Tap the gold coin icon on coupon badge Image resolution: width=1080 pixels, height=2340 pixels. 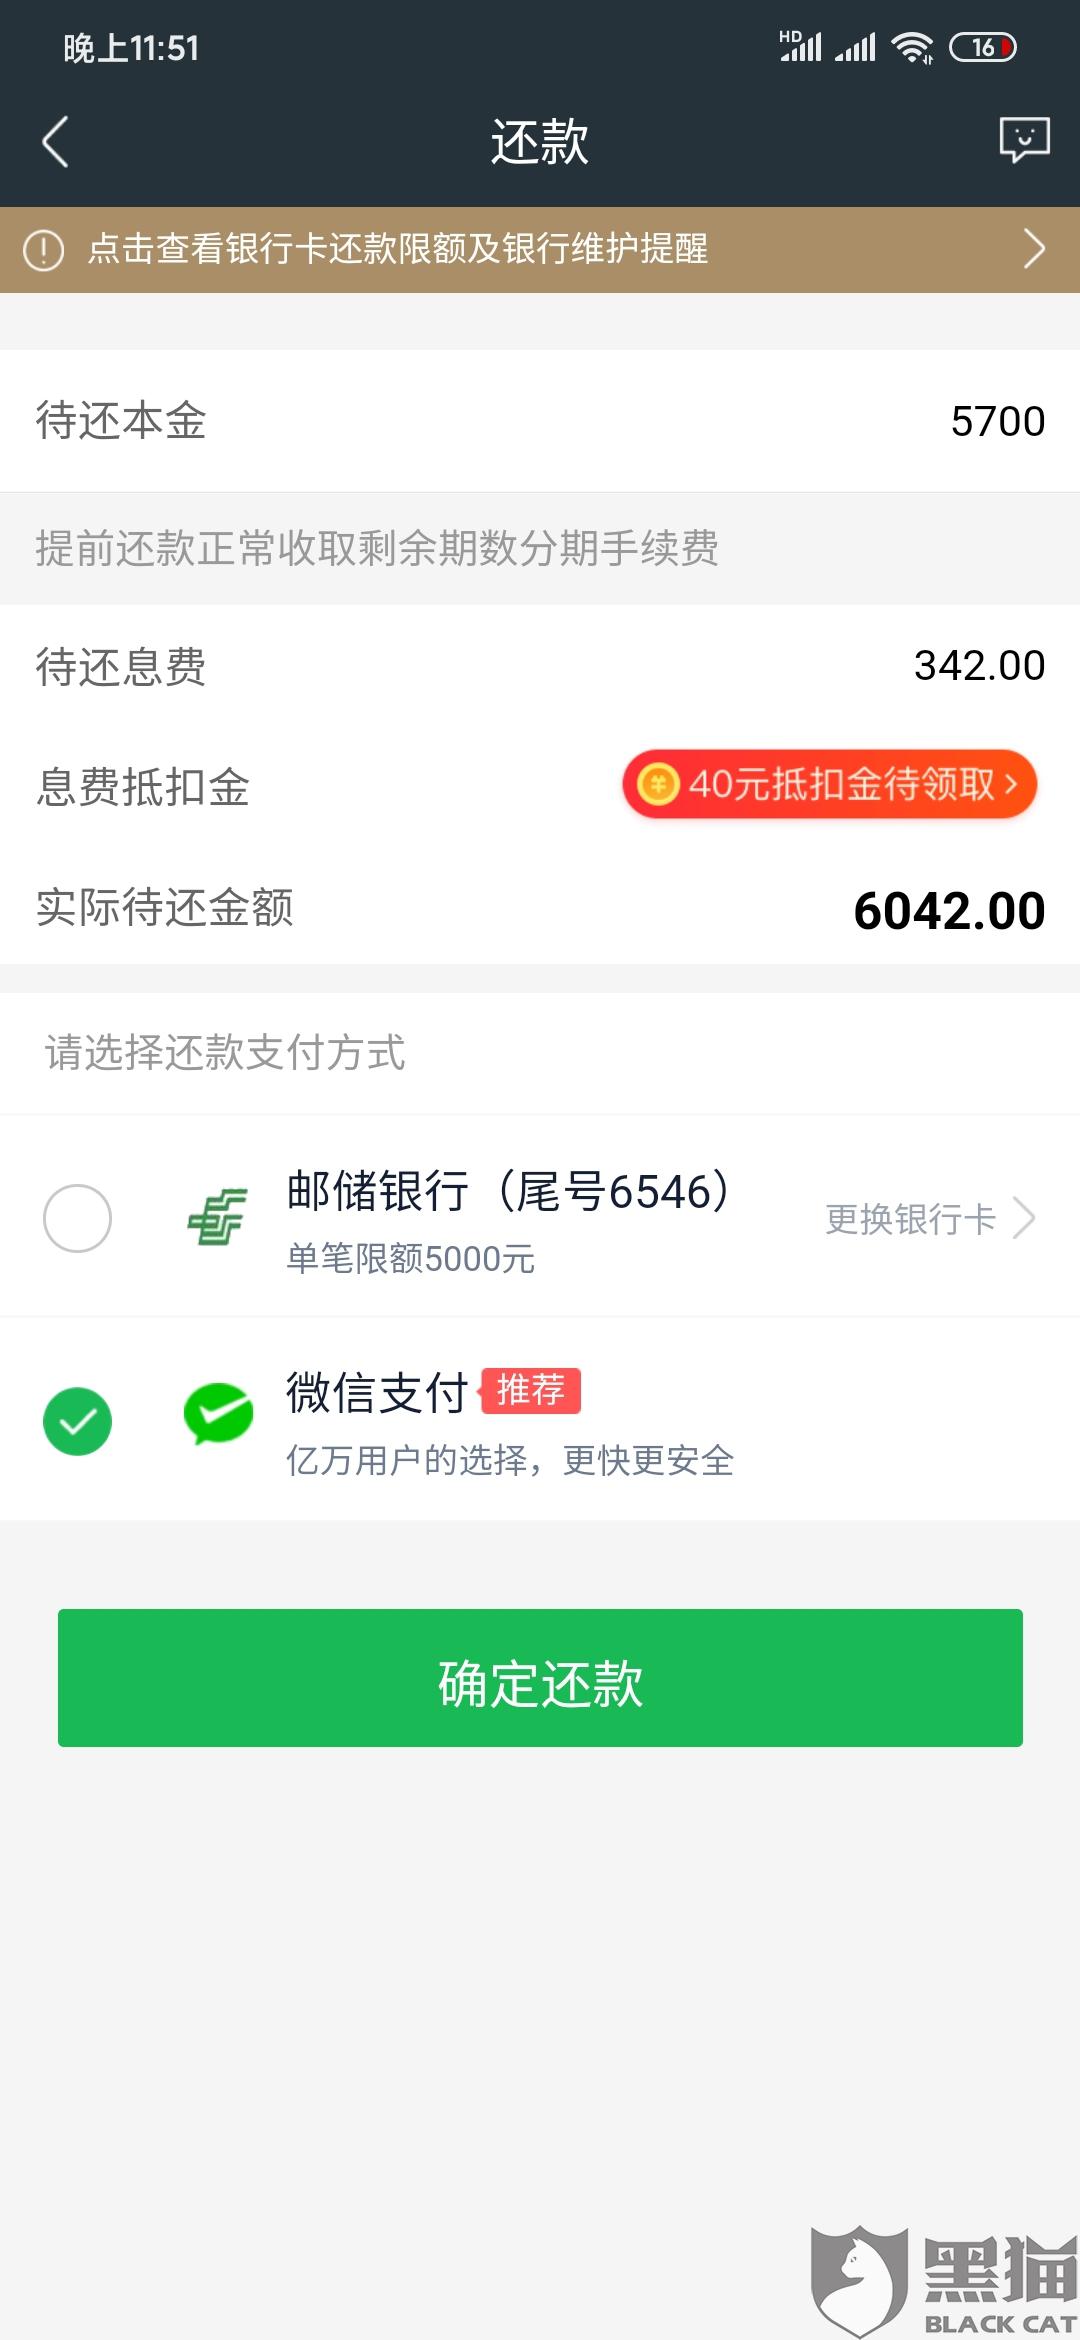pos(658,784)
